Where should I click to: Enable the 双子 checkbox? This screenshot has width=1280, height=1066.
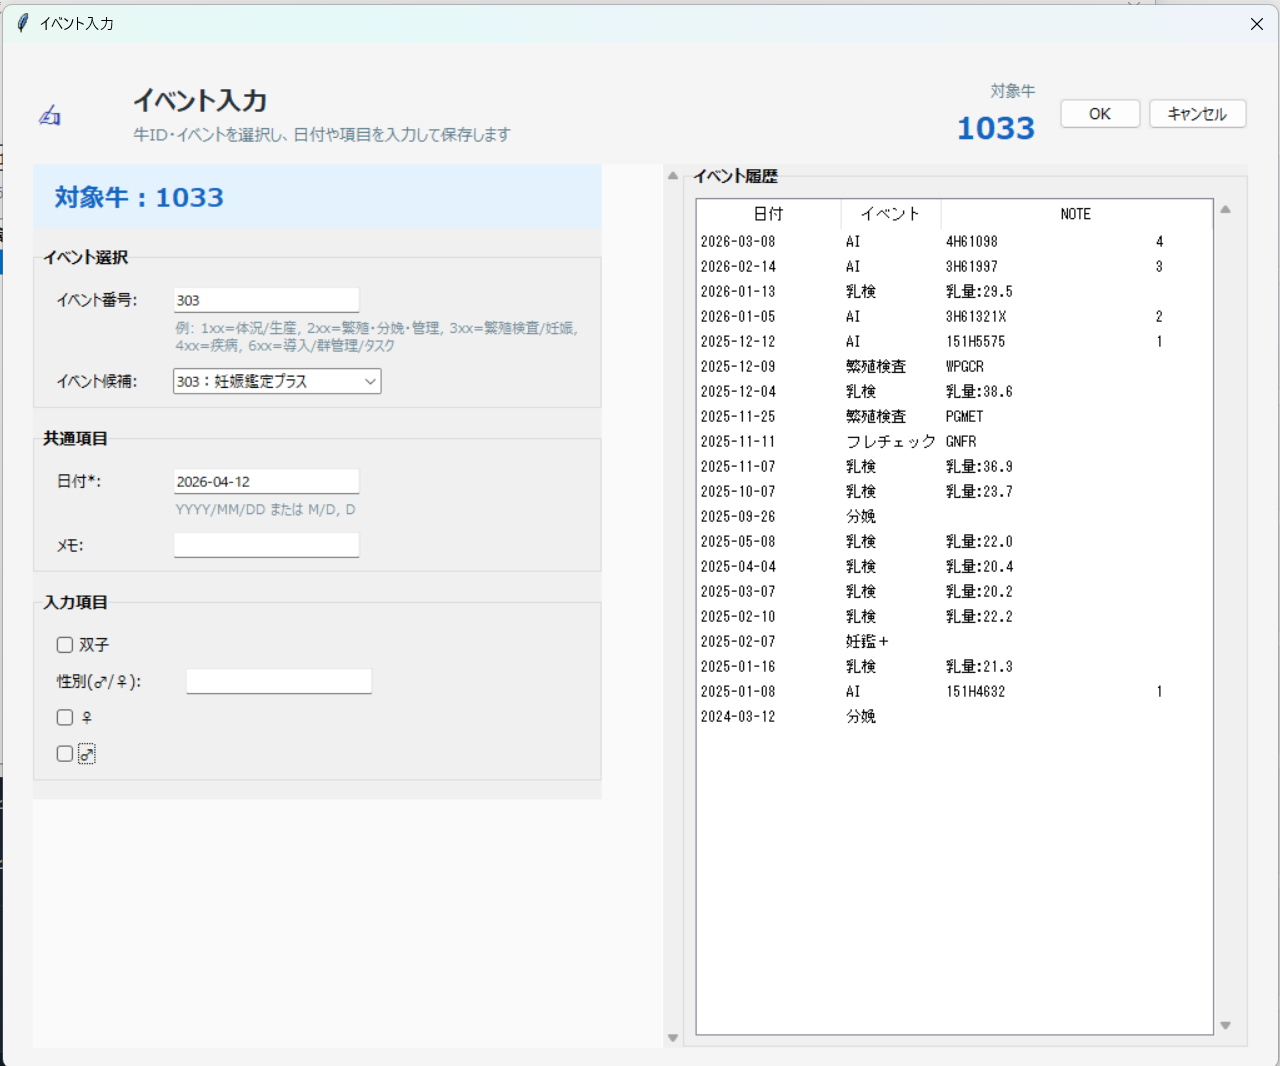coord(65,645)
